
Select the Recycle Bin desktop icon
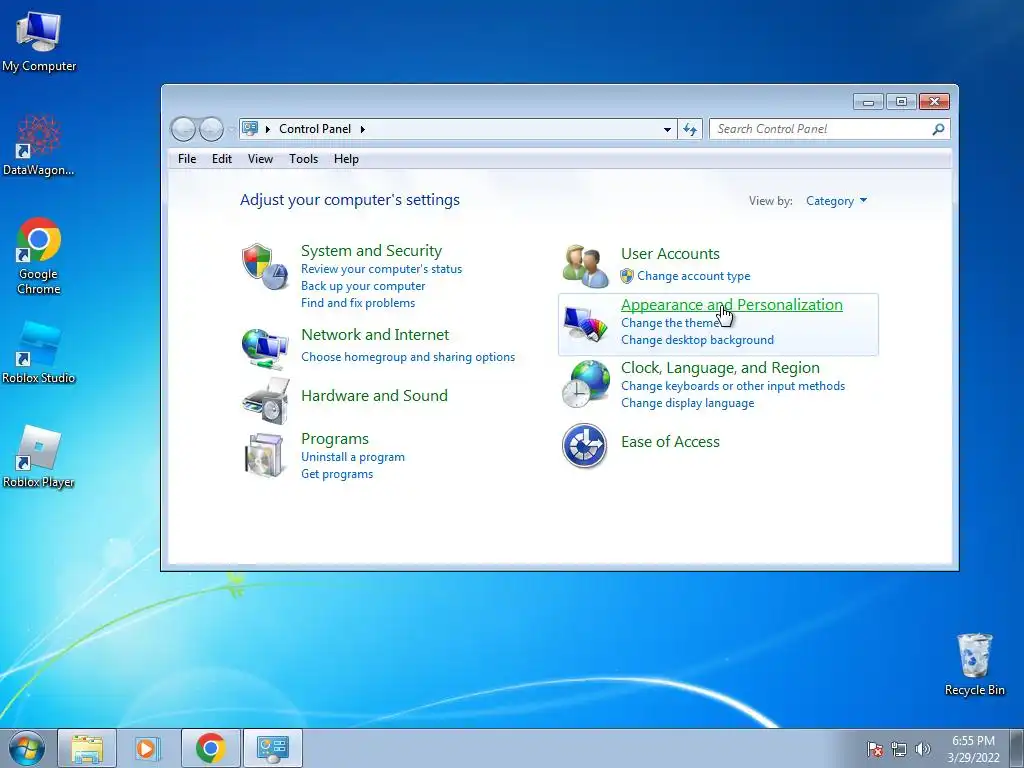point(974,664)
